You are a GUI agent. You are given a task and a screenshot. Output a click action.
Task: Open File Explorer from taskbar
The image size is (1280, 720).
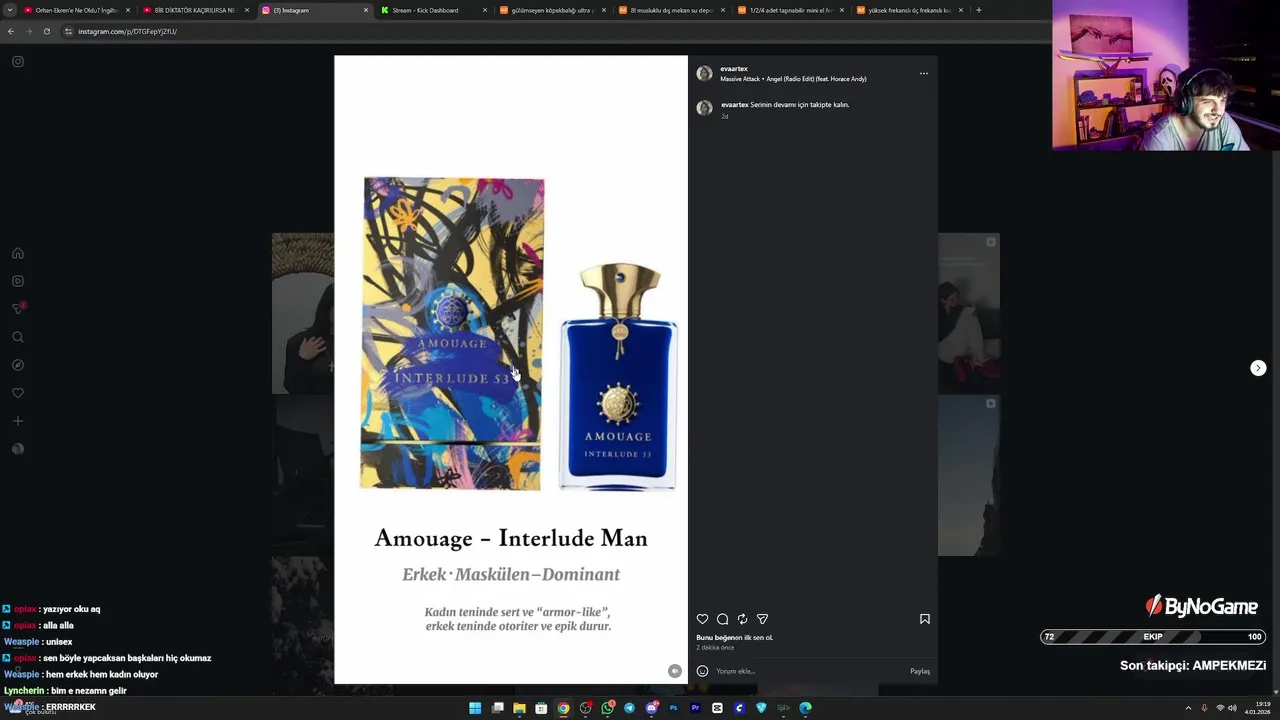coord(519,708)
